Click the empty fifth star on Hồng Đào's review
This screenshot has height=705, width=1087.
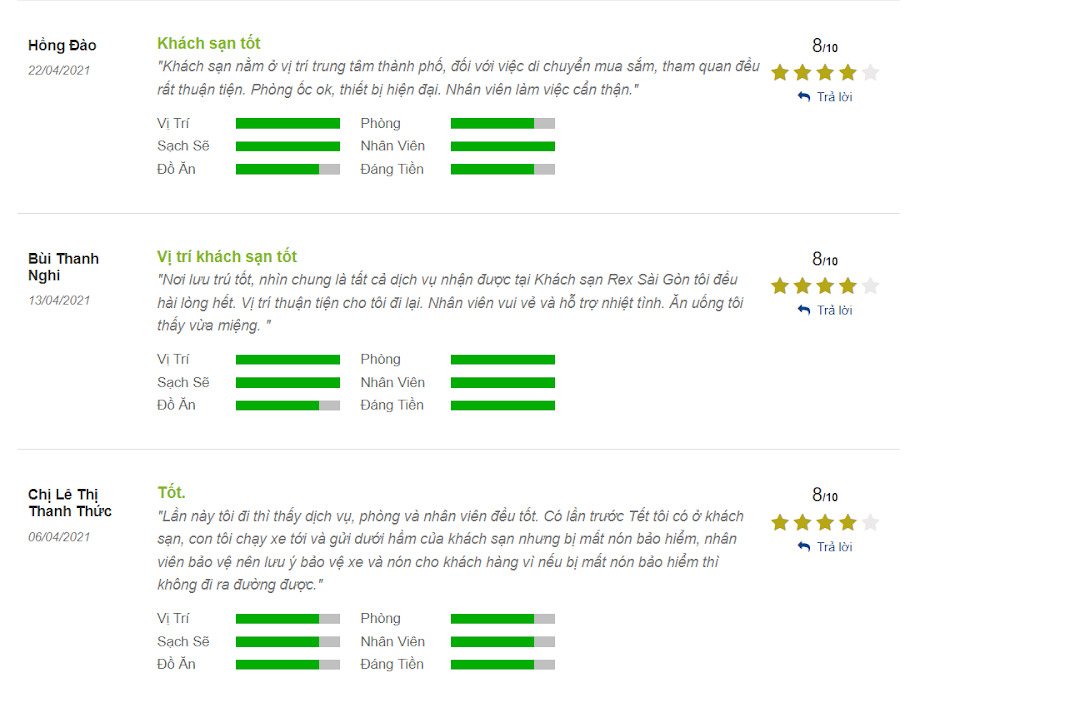click(870, 72)
